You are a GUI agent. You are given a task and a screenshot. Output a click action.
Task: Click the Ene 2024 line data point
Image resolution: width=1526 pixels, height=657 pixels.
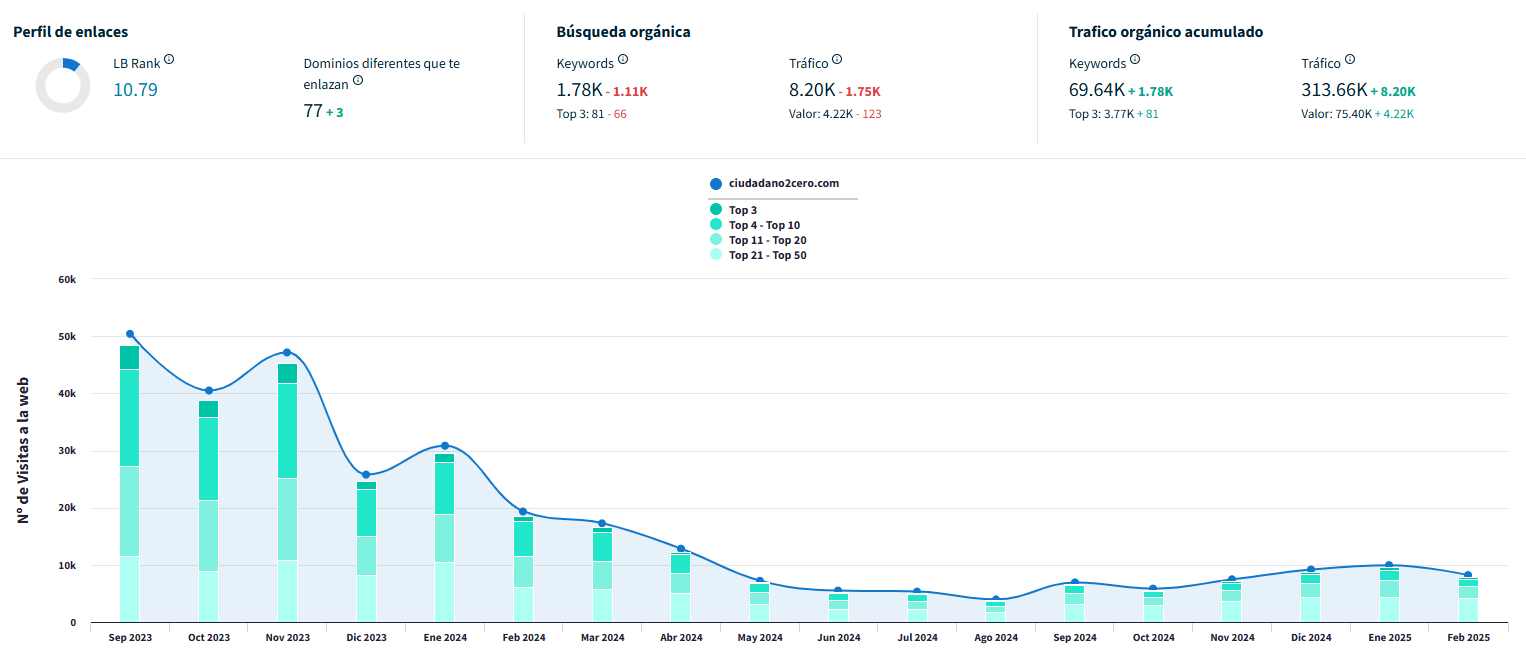445,446
